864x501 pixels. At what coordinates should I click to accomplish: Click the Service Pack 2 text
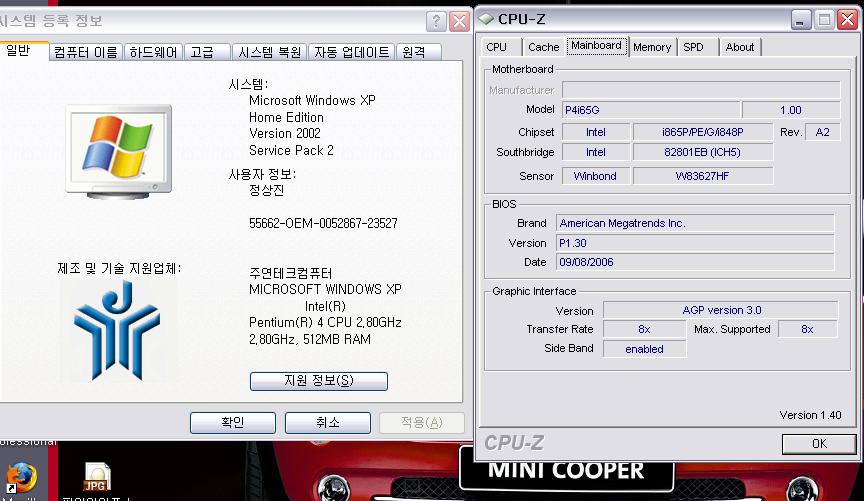click(291, 150)
